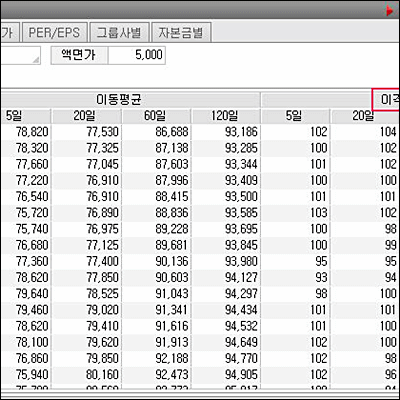Select the cell 93,500
This screenshot has width=400, height=400.
(226, 197)
